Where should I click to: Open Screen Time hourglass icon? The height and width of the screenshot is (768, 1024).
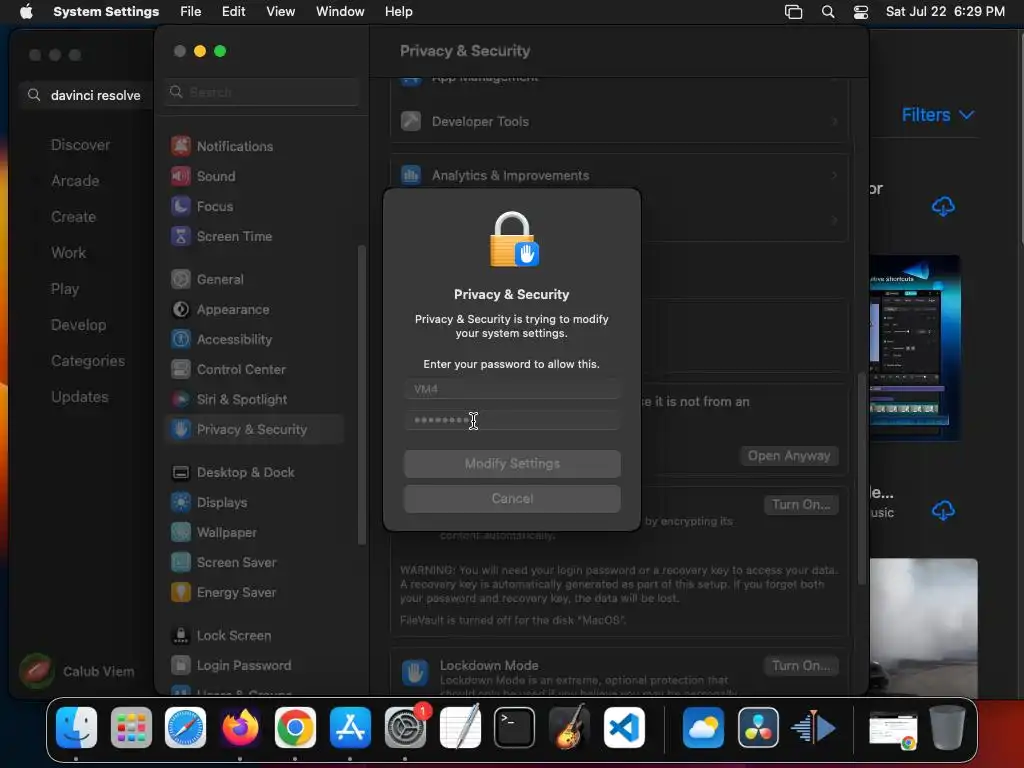pyautogui.click(x=181, y=236)
